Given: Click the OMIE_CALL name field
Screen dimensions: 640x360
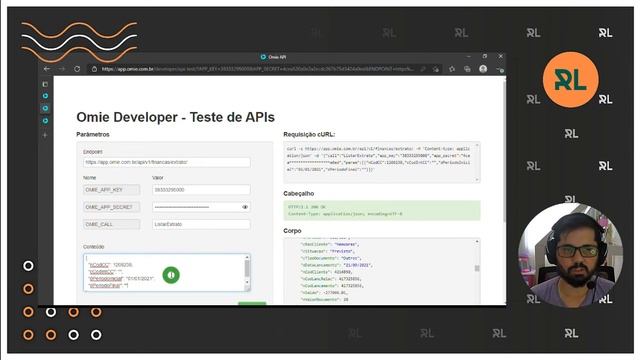Looking at the screenshot, I should [x=111, y=224].
